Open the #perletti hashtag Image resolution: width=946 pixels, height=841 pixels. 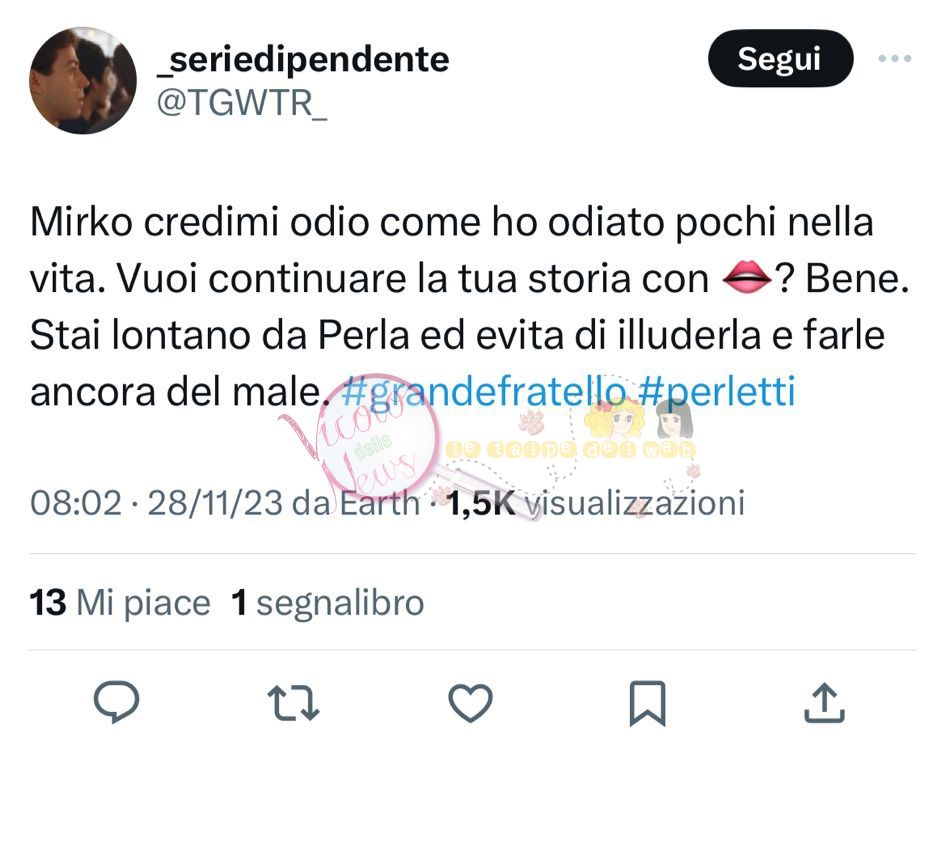tap(716, 391)
